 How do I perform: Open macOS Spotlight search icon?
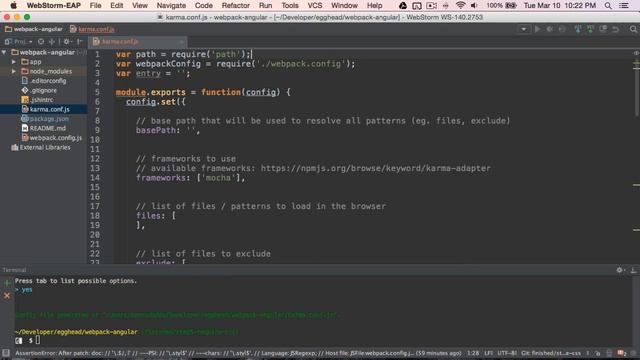[x=608, y=5]
